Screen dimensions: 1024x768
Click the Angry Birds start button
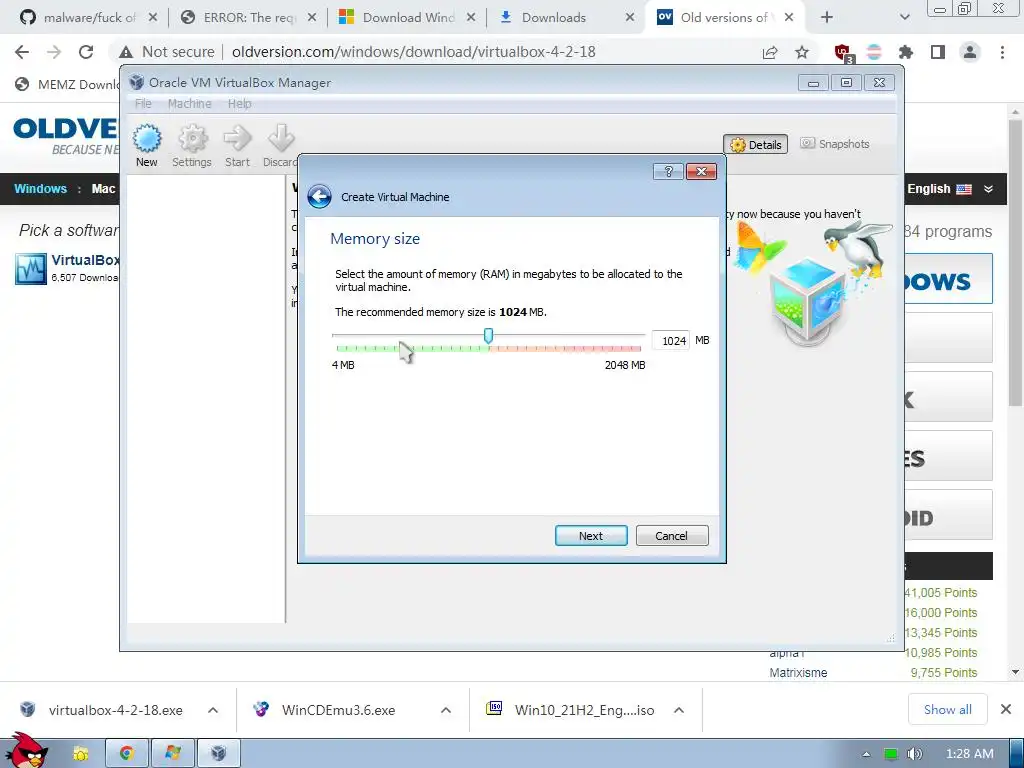[25, 752]
